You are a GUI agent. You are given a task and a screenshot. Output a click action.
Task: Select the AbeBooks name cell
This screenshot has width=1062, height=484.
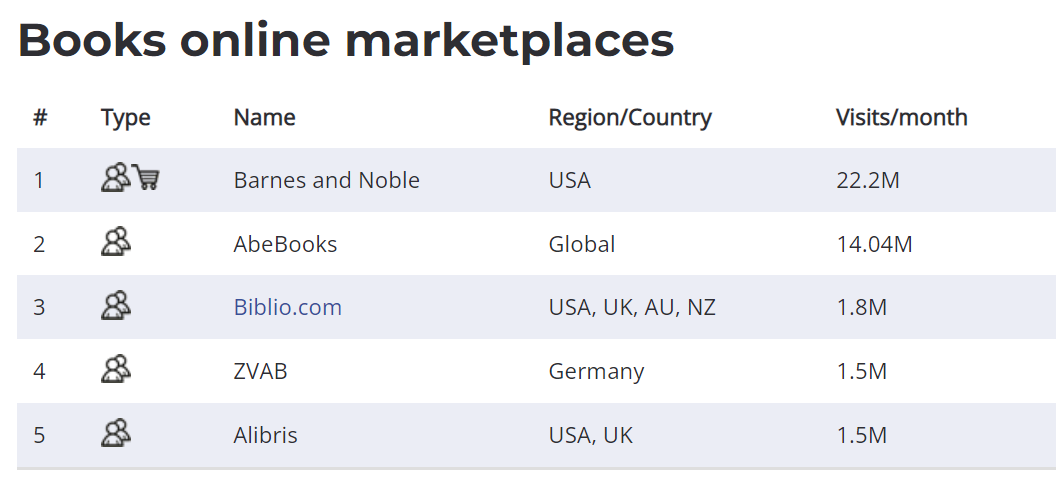(285, 244)
